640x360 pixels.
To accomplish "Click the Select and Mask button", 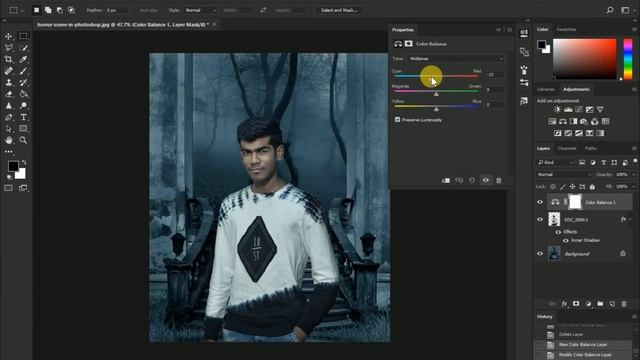I will pos(339,10).
